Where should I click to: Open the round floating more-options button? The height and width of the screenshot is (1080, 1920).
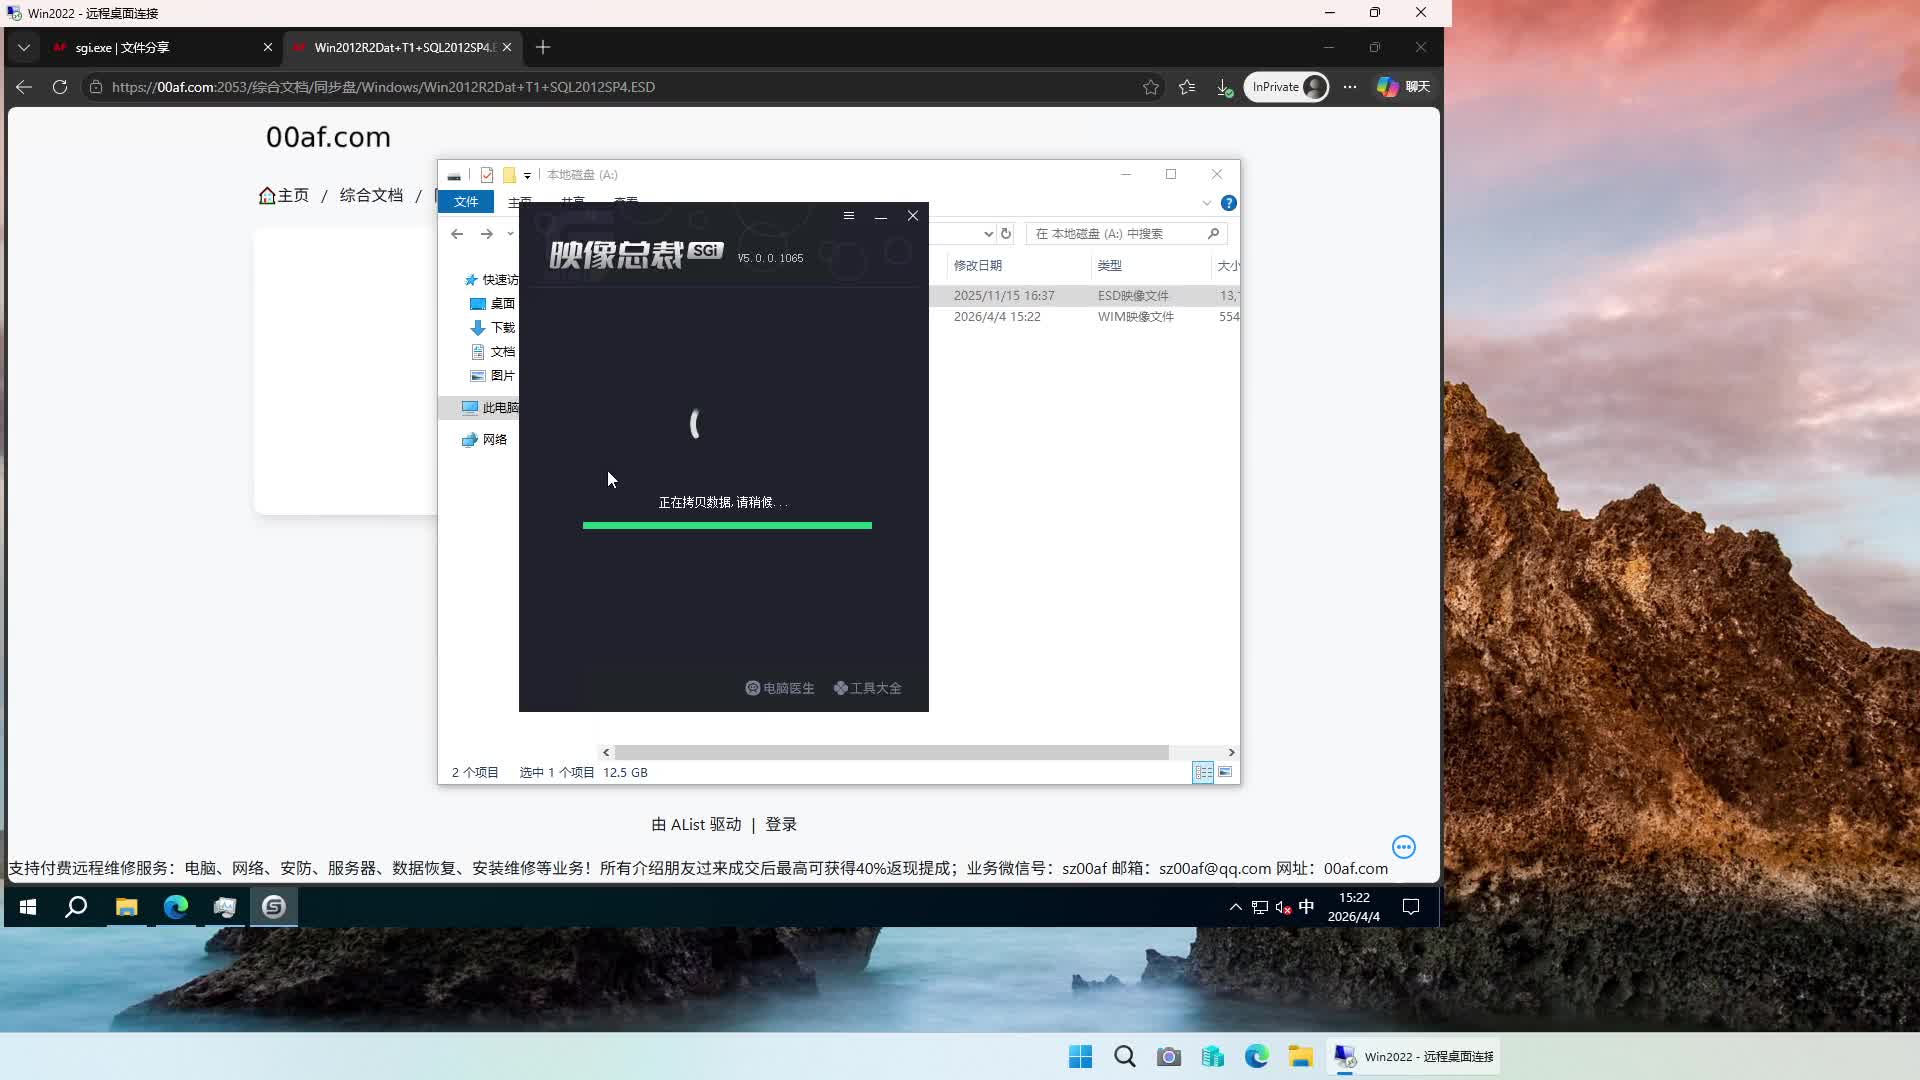click(x=1404, y=847)
